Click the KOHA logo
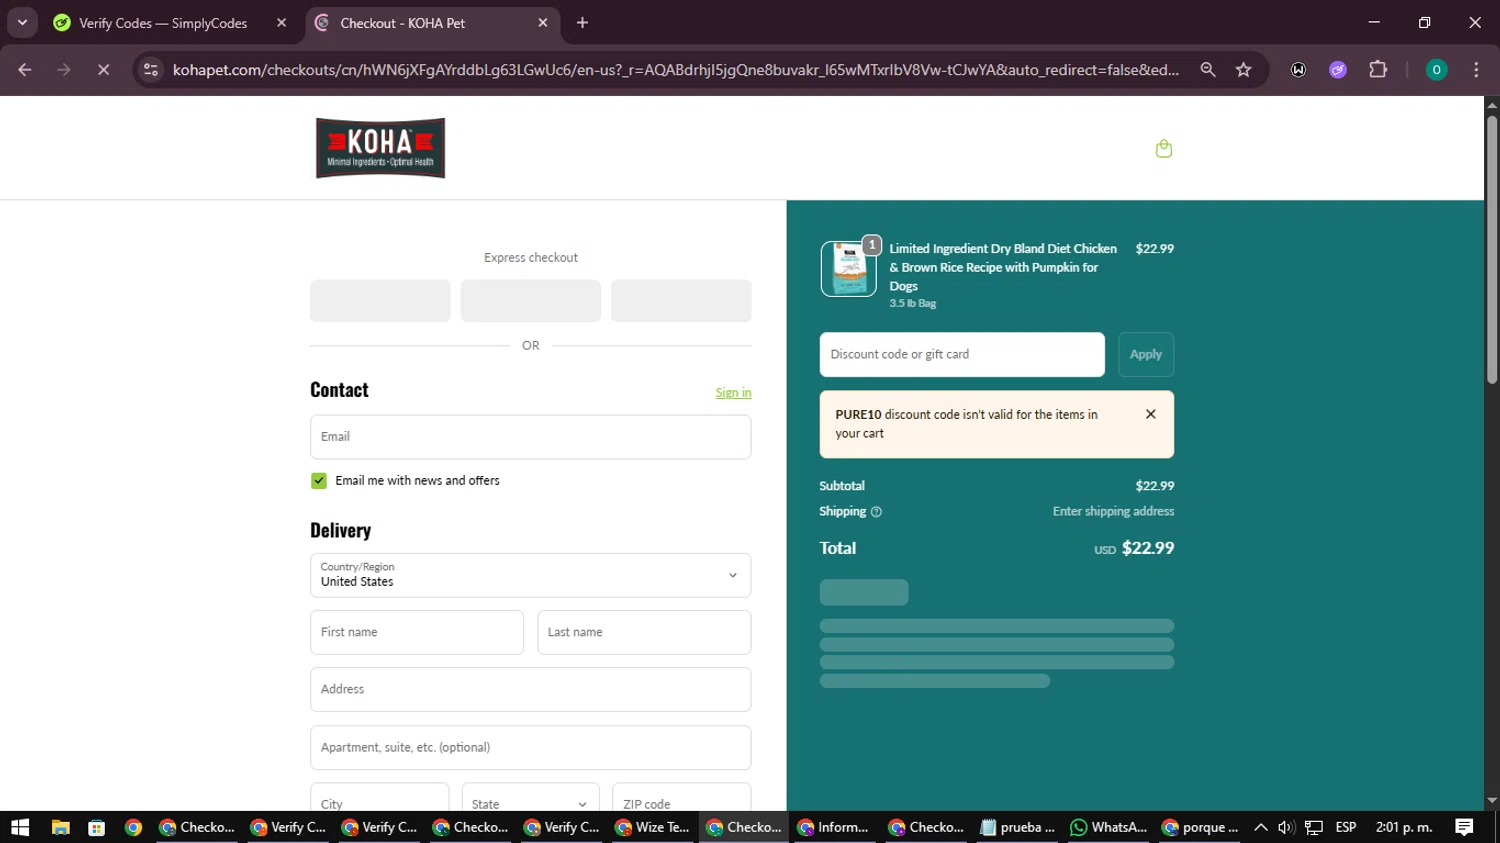This screenshot has width=1500, height=843. (x=380, y=148)
